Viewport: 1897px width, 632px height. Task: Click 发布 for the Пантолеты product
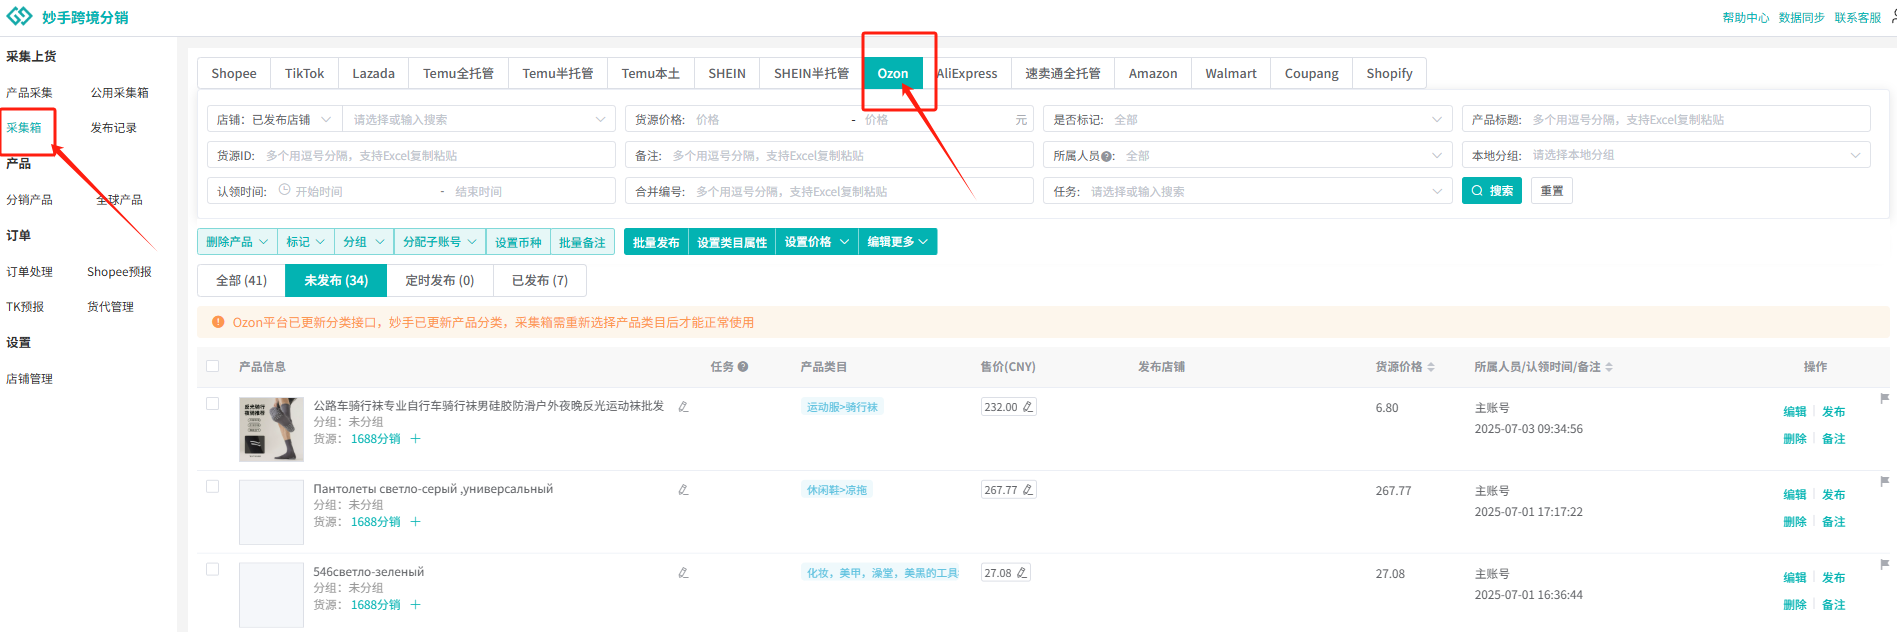1834,495
